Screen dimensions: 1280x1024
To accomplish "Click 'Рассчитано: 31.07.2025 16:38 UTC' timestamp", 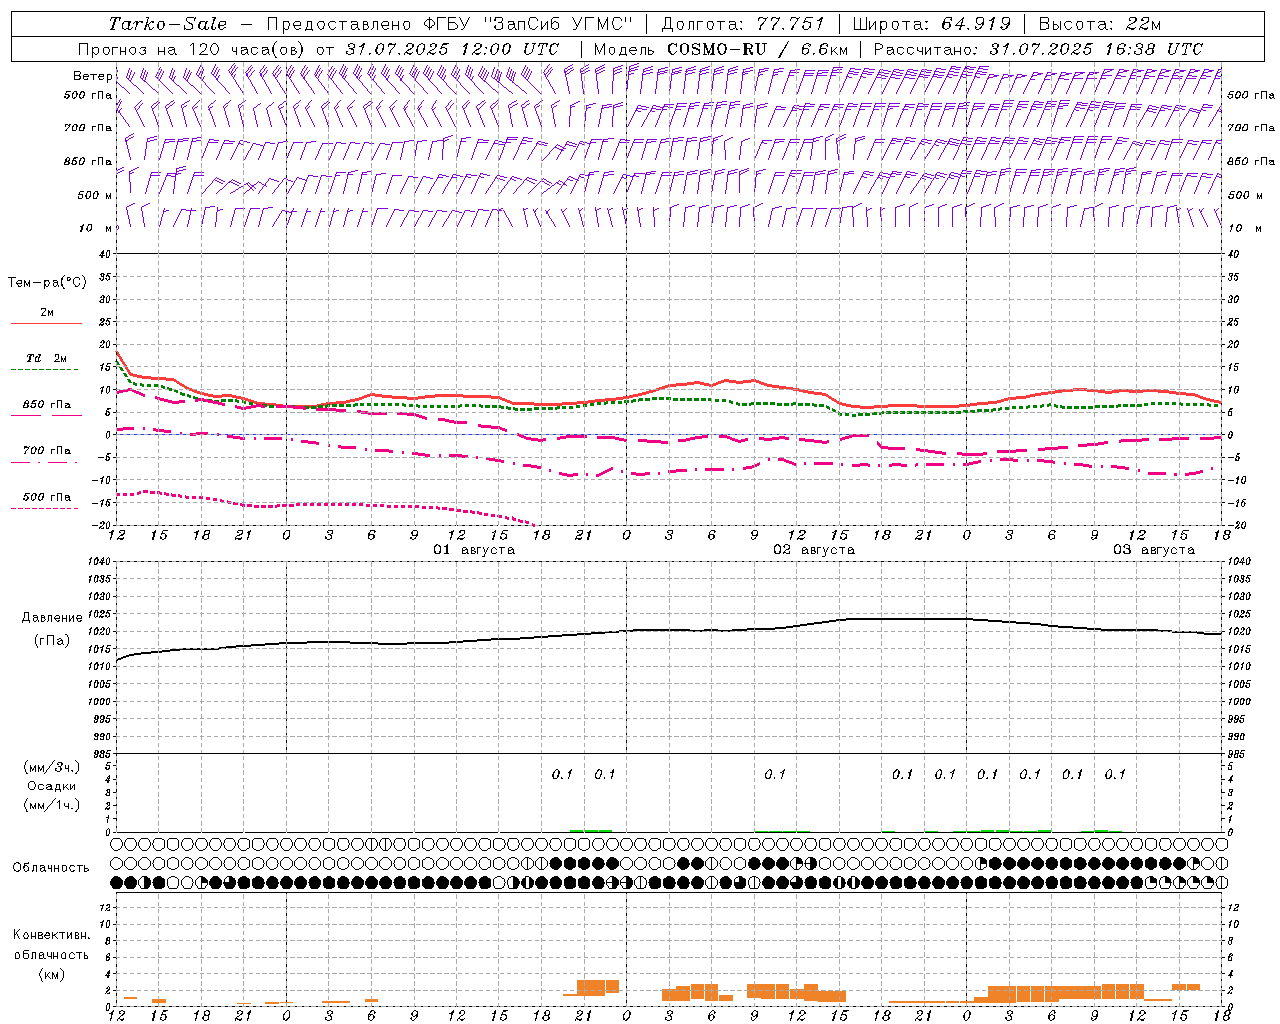I will click(x=1038, y=49).
